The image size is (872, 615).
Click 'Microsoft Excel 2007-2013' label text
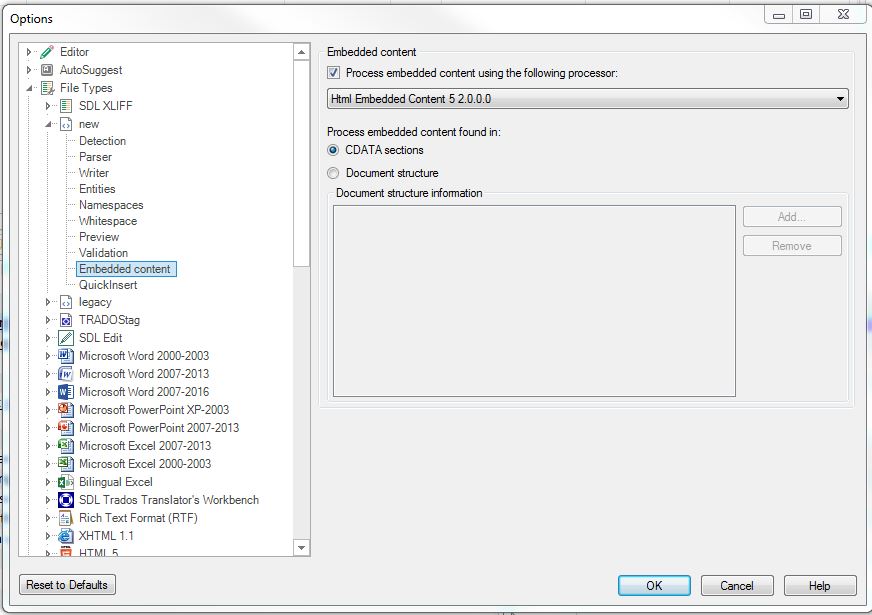(145, 446)
